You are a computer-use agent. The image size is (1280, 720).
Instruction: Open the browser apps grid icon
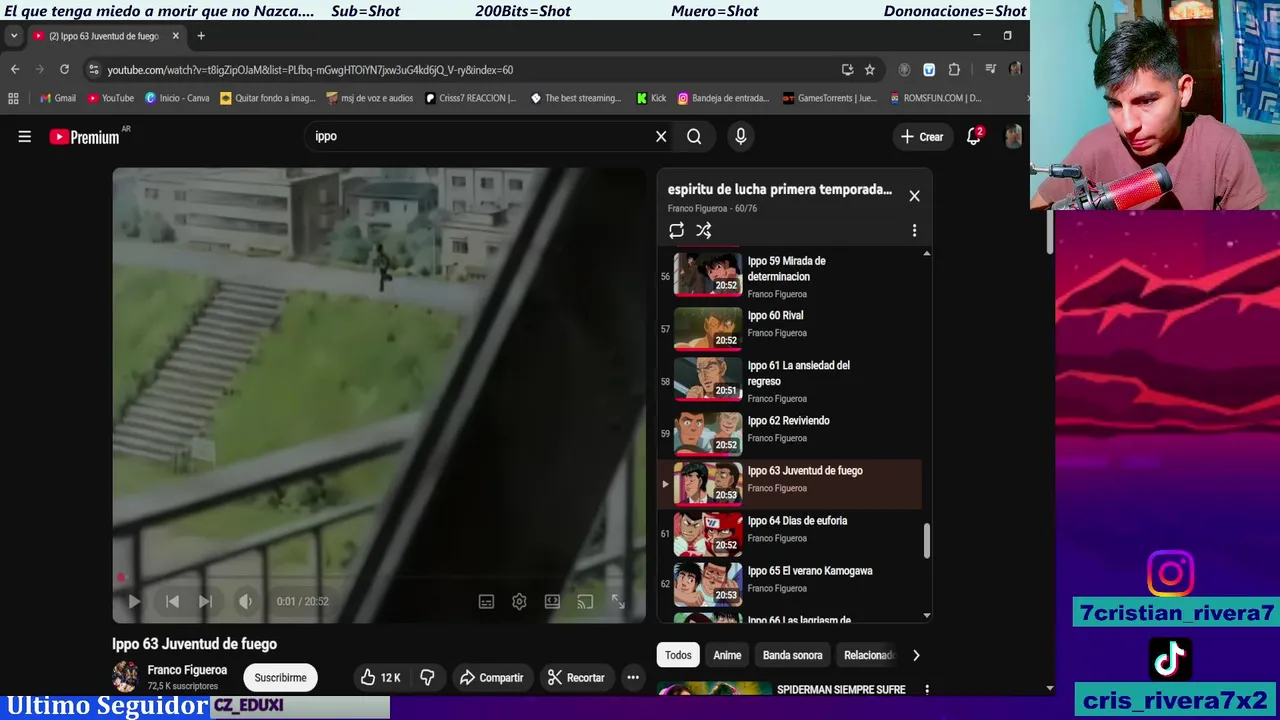[13, 98]
